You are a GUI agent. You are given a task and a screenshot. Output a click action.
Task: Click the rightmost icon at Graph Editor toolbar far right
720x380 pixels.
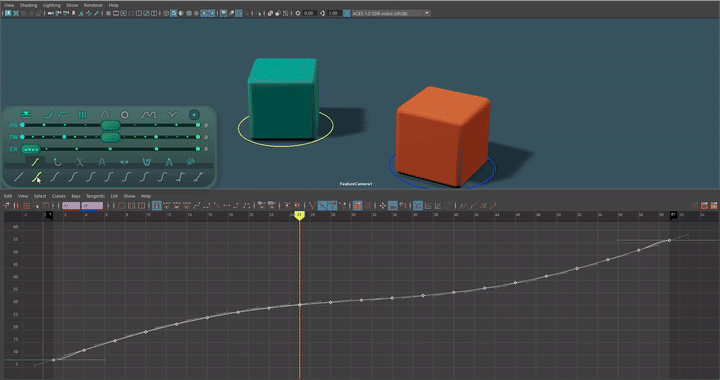pos(714,206)
